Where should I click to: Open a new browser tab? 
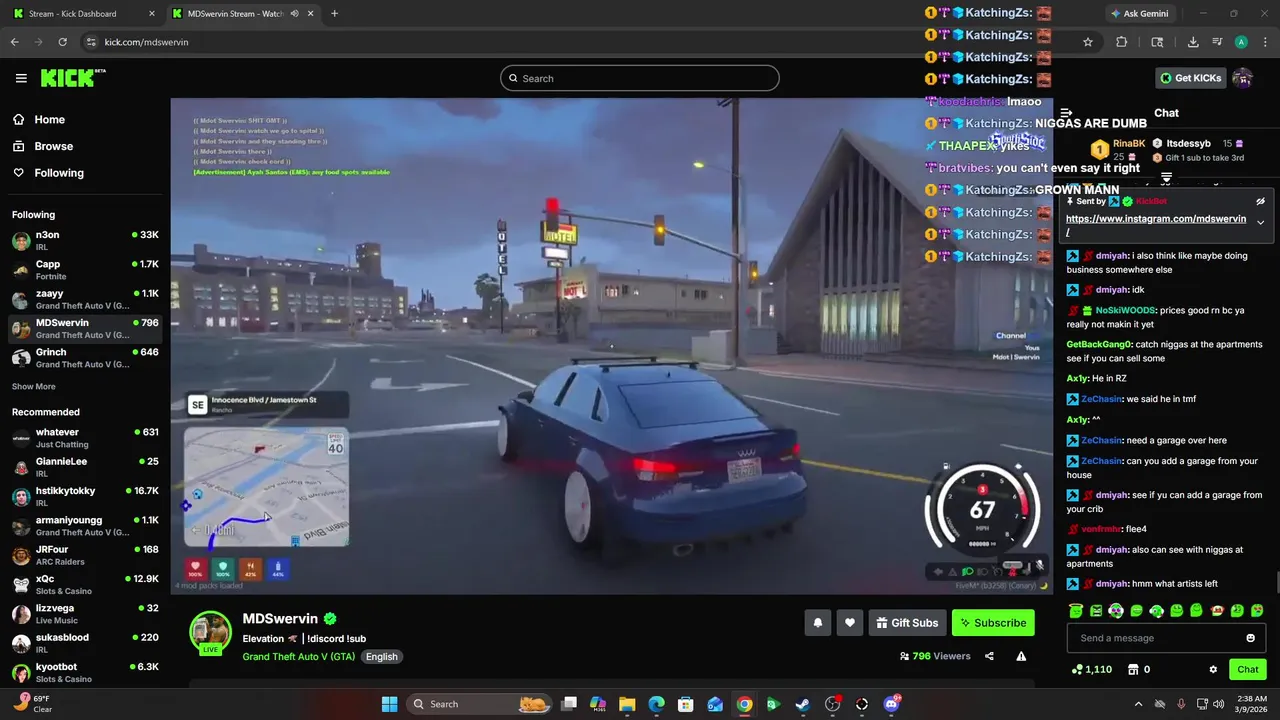click(334, 14)
